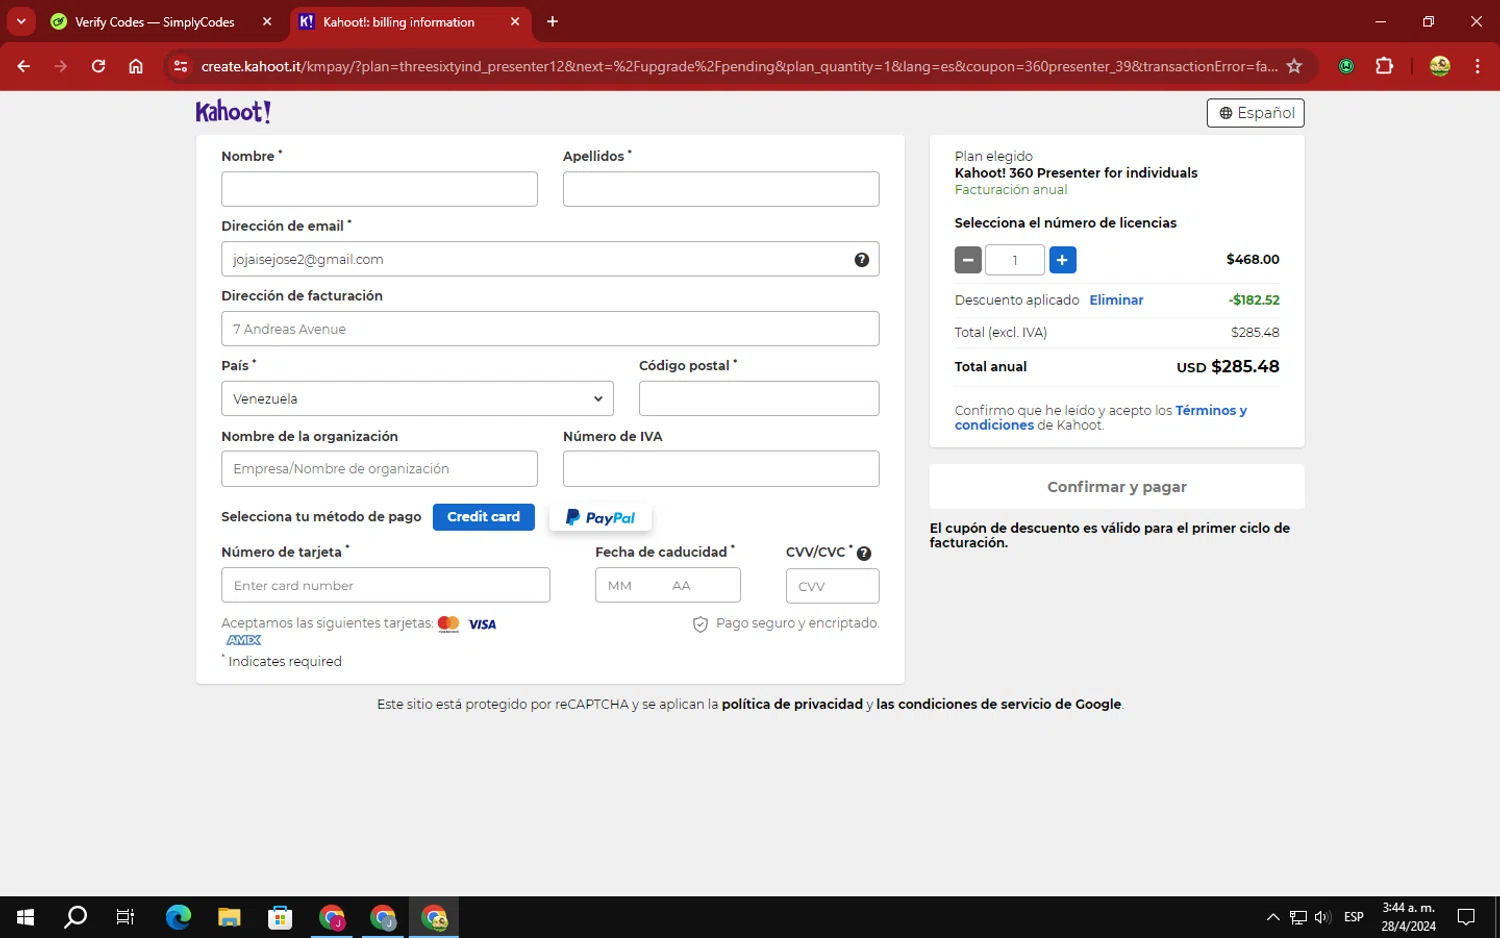1500x938 pixels.
Task: Click the forward navigation arrow
Action: [x=61, y=66]
